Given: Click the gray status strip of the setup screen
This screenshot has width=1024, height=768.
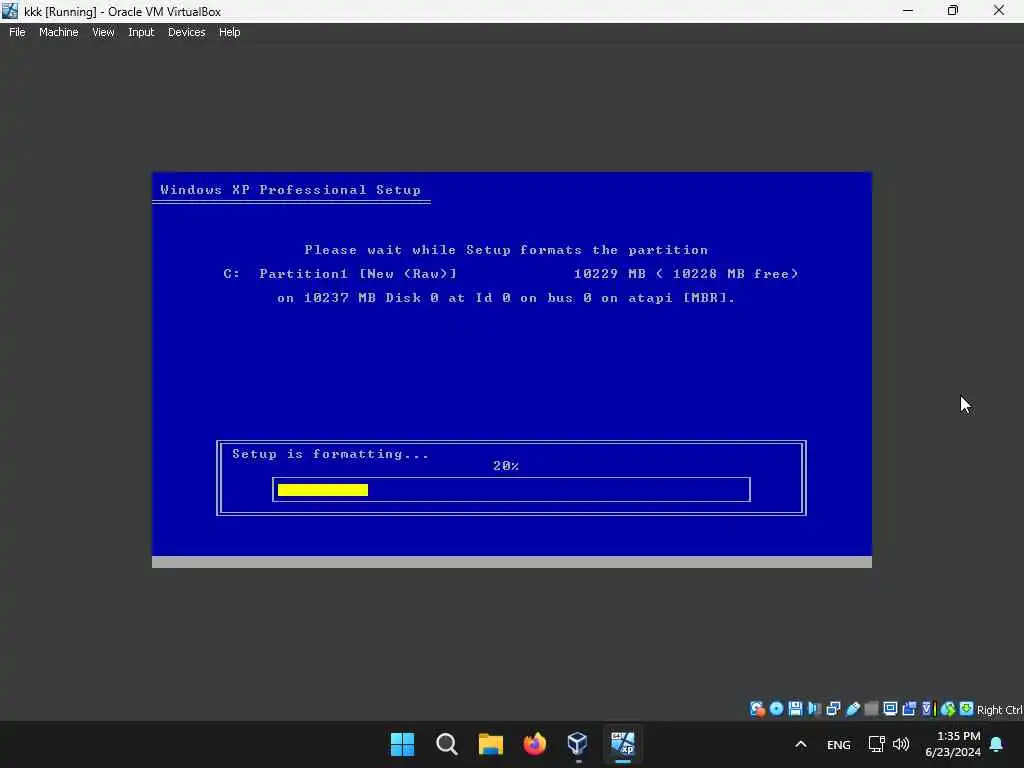Looking at the screenshot, I should coord(511,562).
